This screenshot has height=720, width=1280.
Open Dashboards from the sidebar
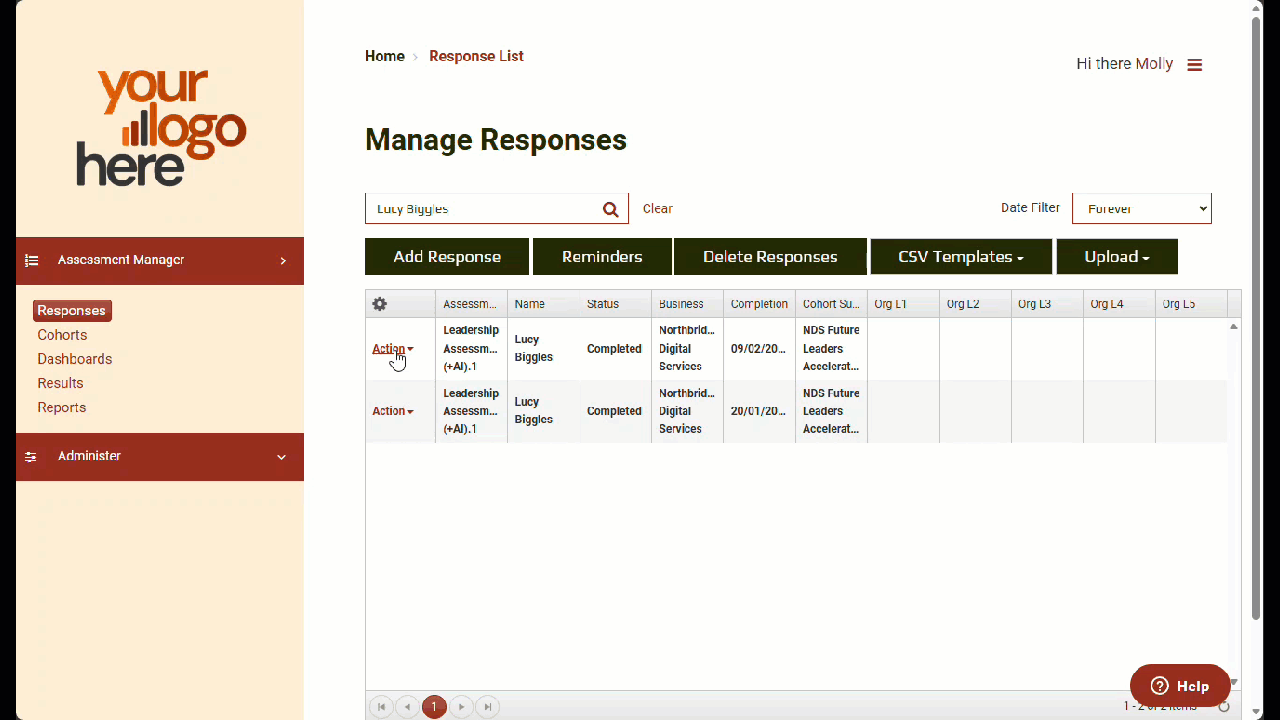point(74,359)
